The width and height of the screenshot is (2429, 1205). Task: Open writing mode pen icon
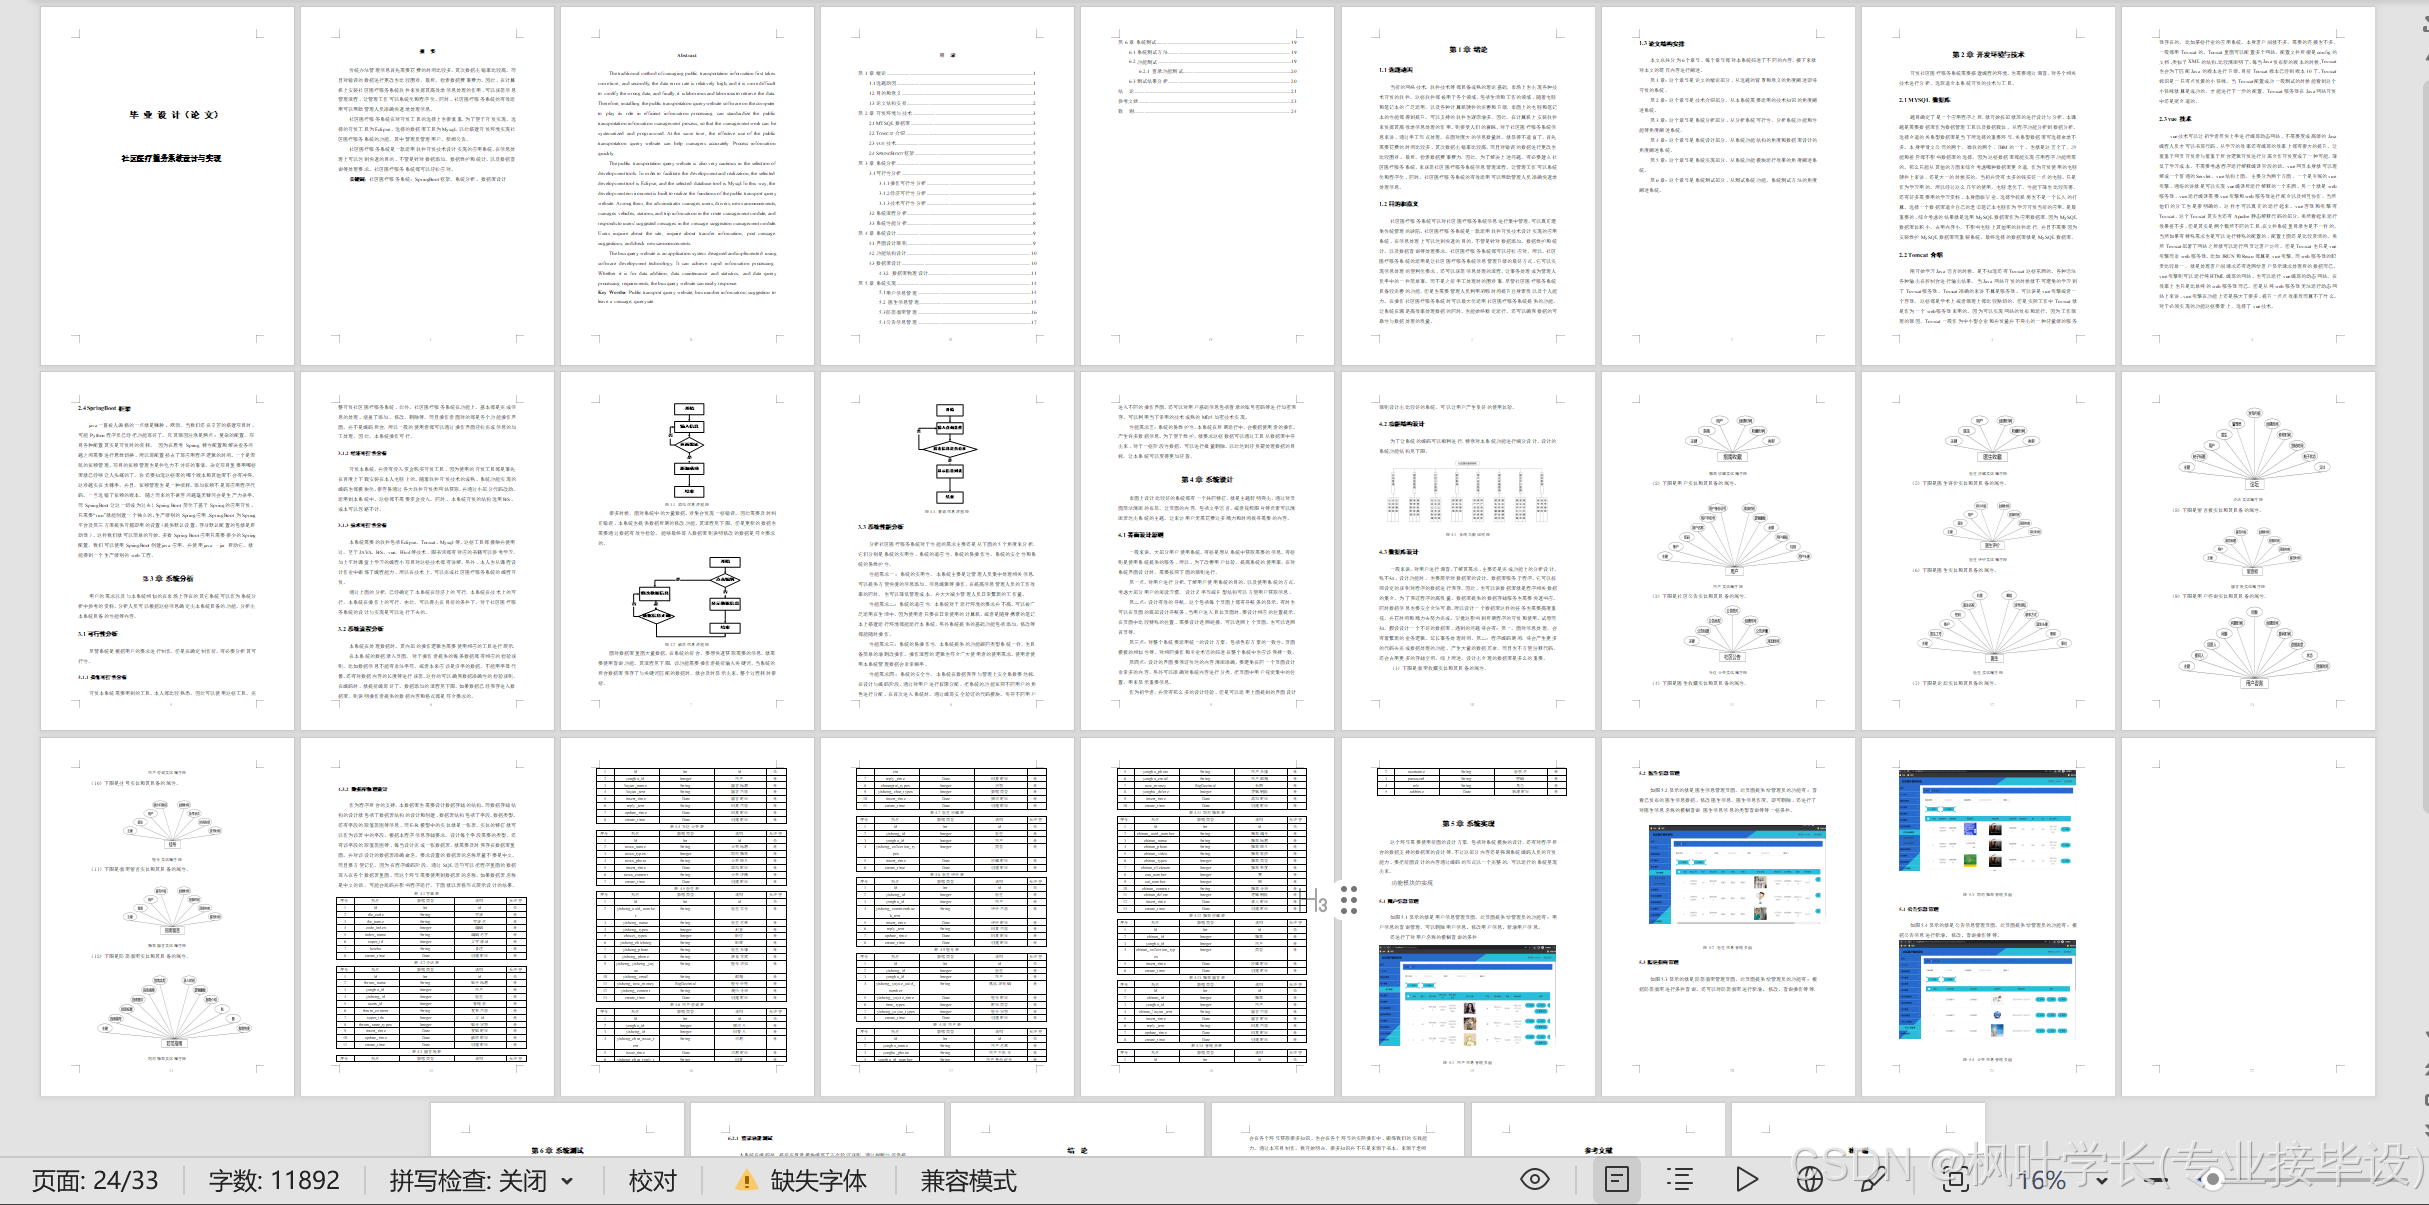click(1873, 1180)
